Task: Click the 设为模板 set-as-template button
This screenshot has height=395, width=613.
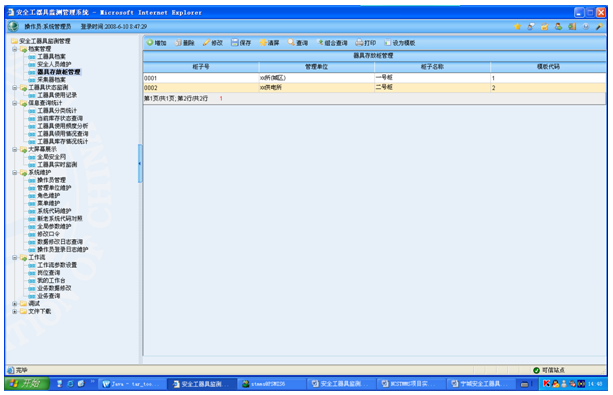Action: click(x=400, y=43)
